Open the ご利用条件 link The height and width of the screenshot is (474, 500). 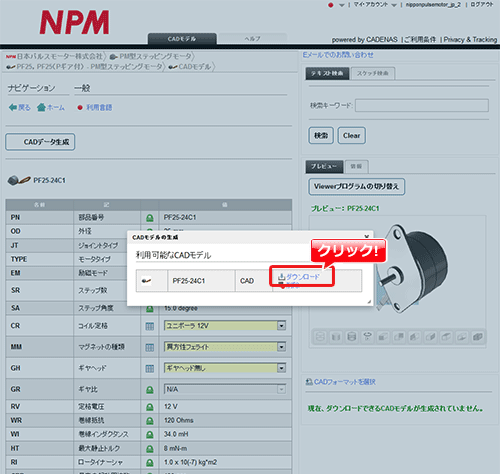pyautogui.click(x=420, y=40)
